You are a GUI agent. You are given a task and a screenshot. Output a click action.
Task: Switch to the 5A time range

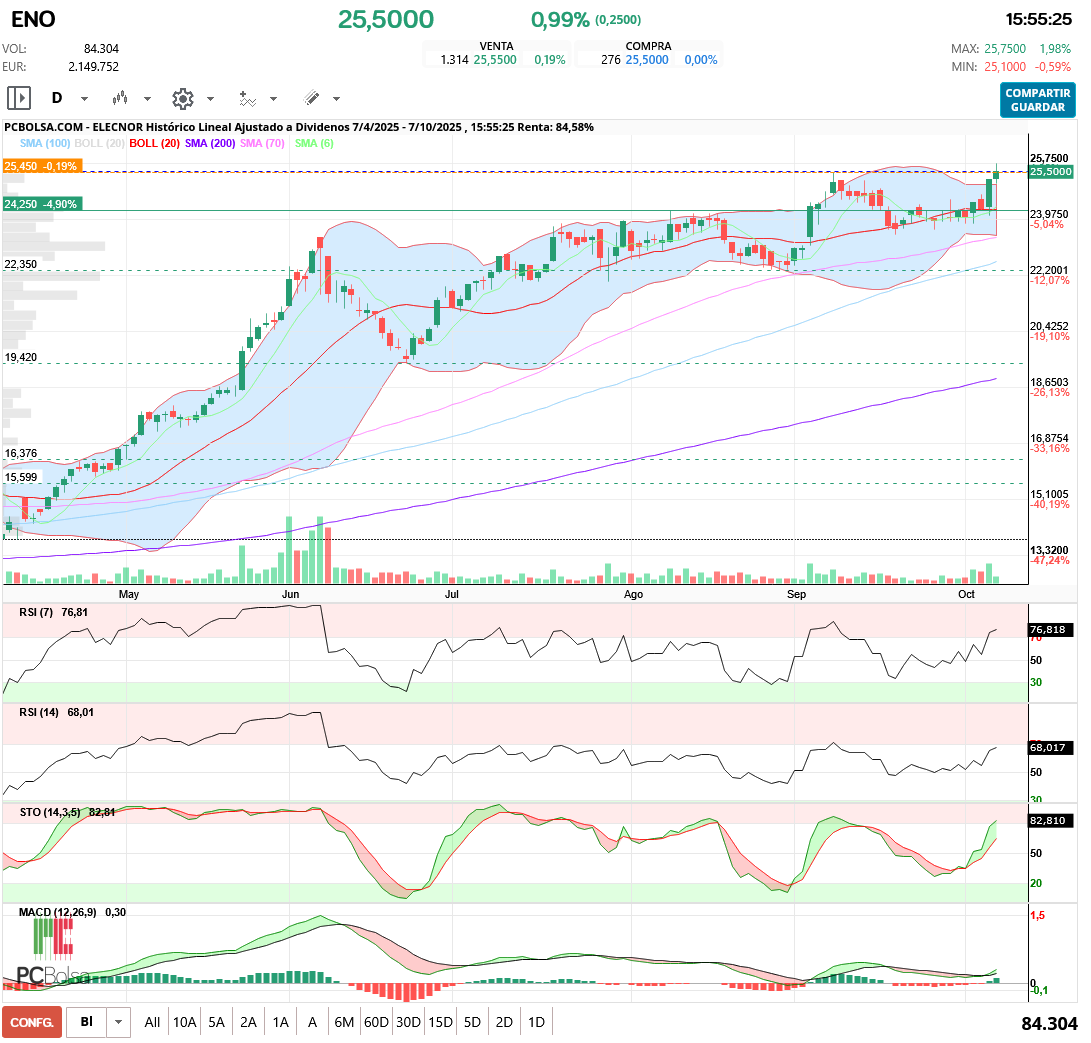(216, 1022)
